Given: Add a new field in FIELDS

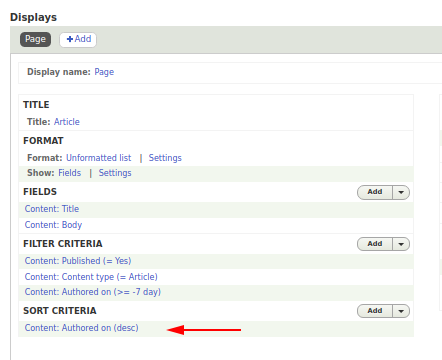Looking at the screenshot, I should 375,192.
